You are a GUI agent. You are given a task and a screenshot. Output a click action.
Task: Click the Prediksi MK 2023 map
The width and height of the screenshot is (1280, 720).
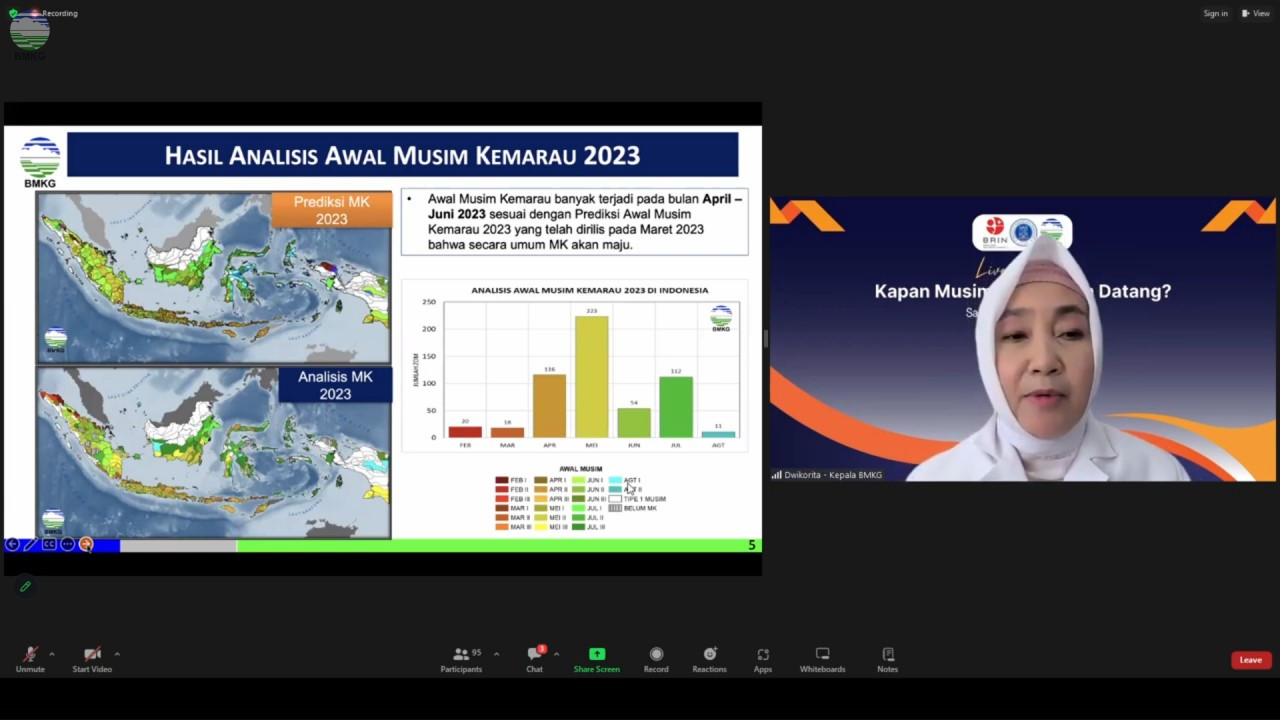click(214, 278)
